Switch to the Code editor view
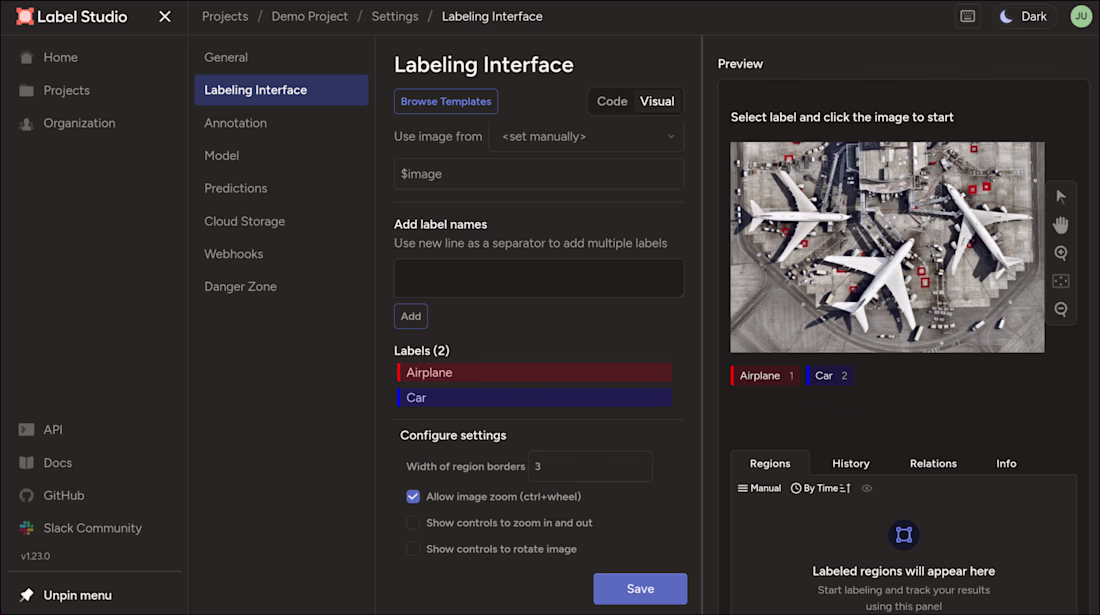 click(x=612, y=102)
